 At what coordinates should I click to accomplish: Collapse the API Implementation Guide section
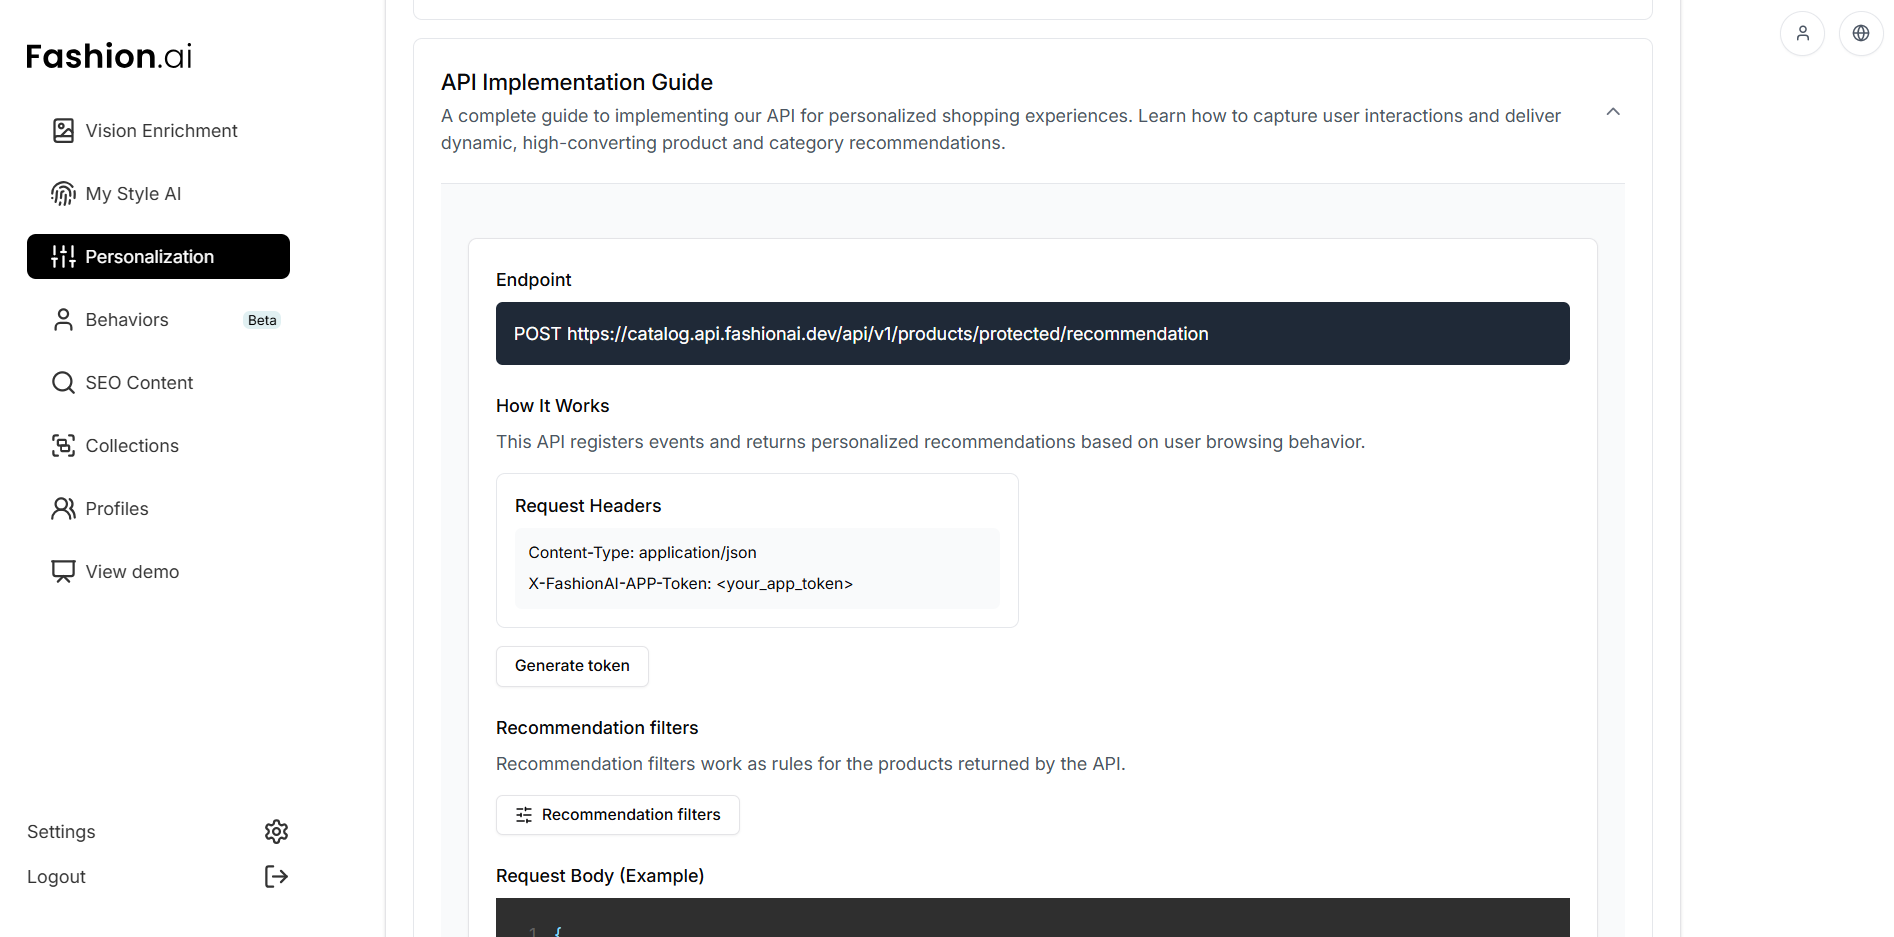point(1612,112)
